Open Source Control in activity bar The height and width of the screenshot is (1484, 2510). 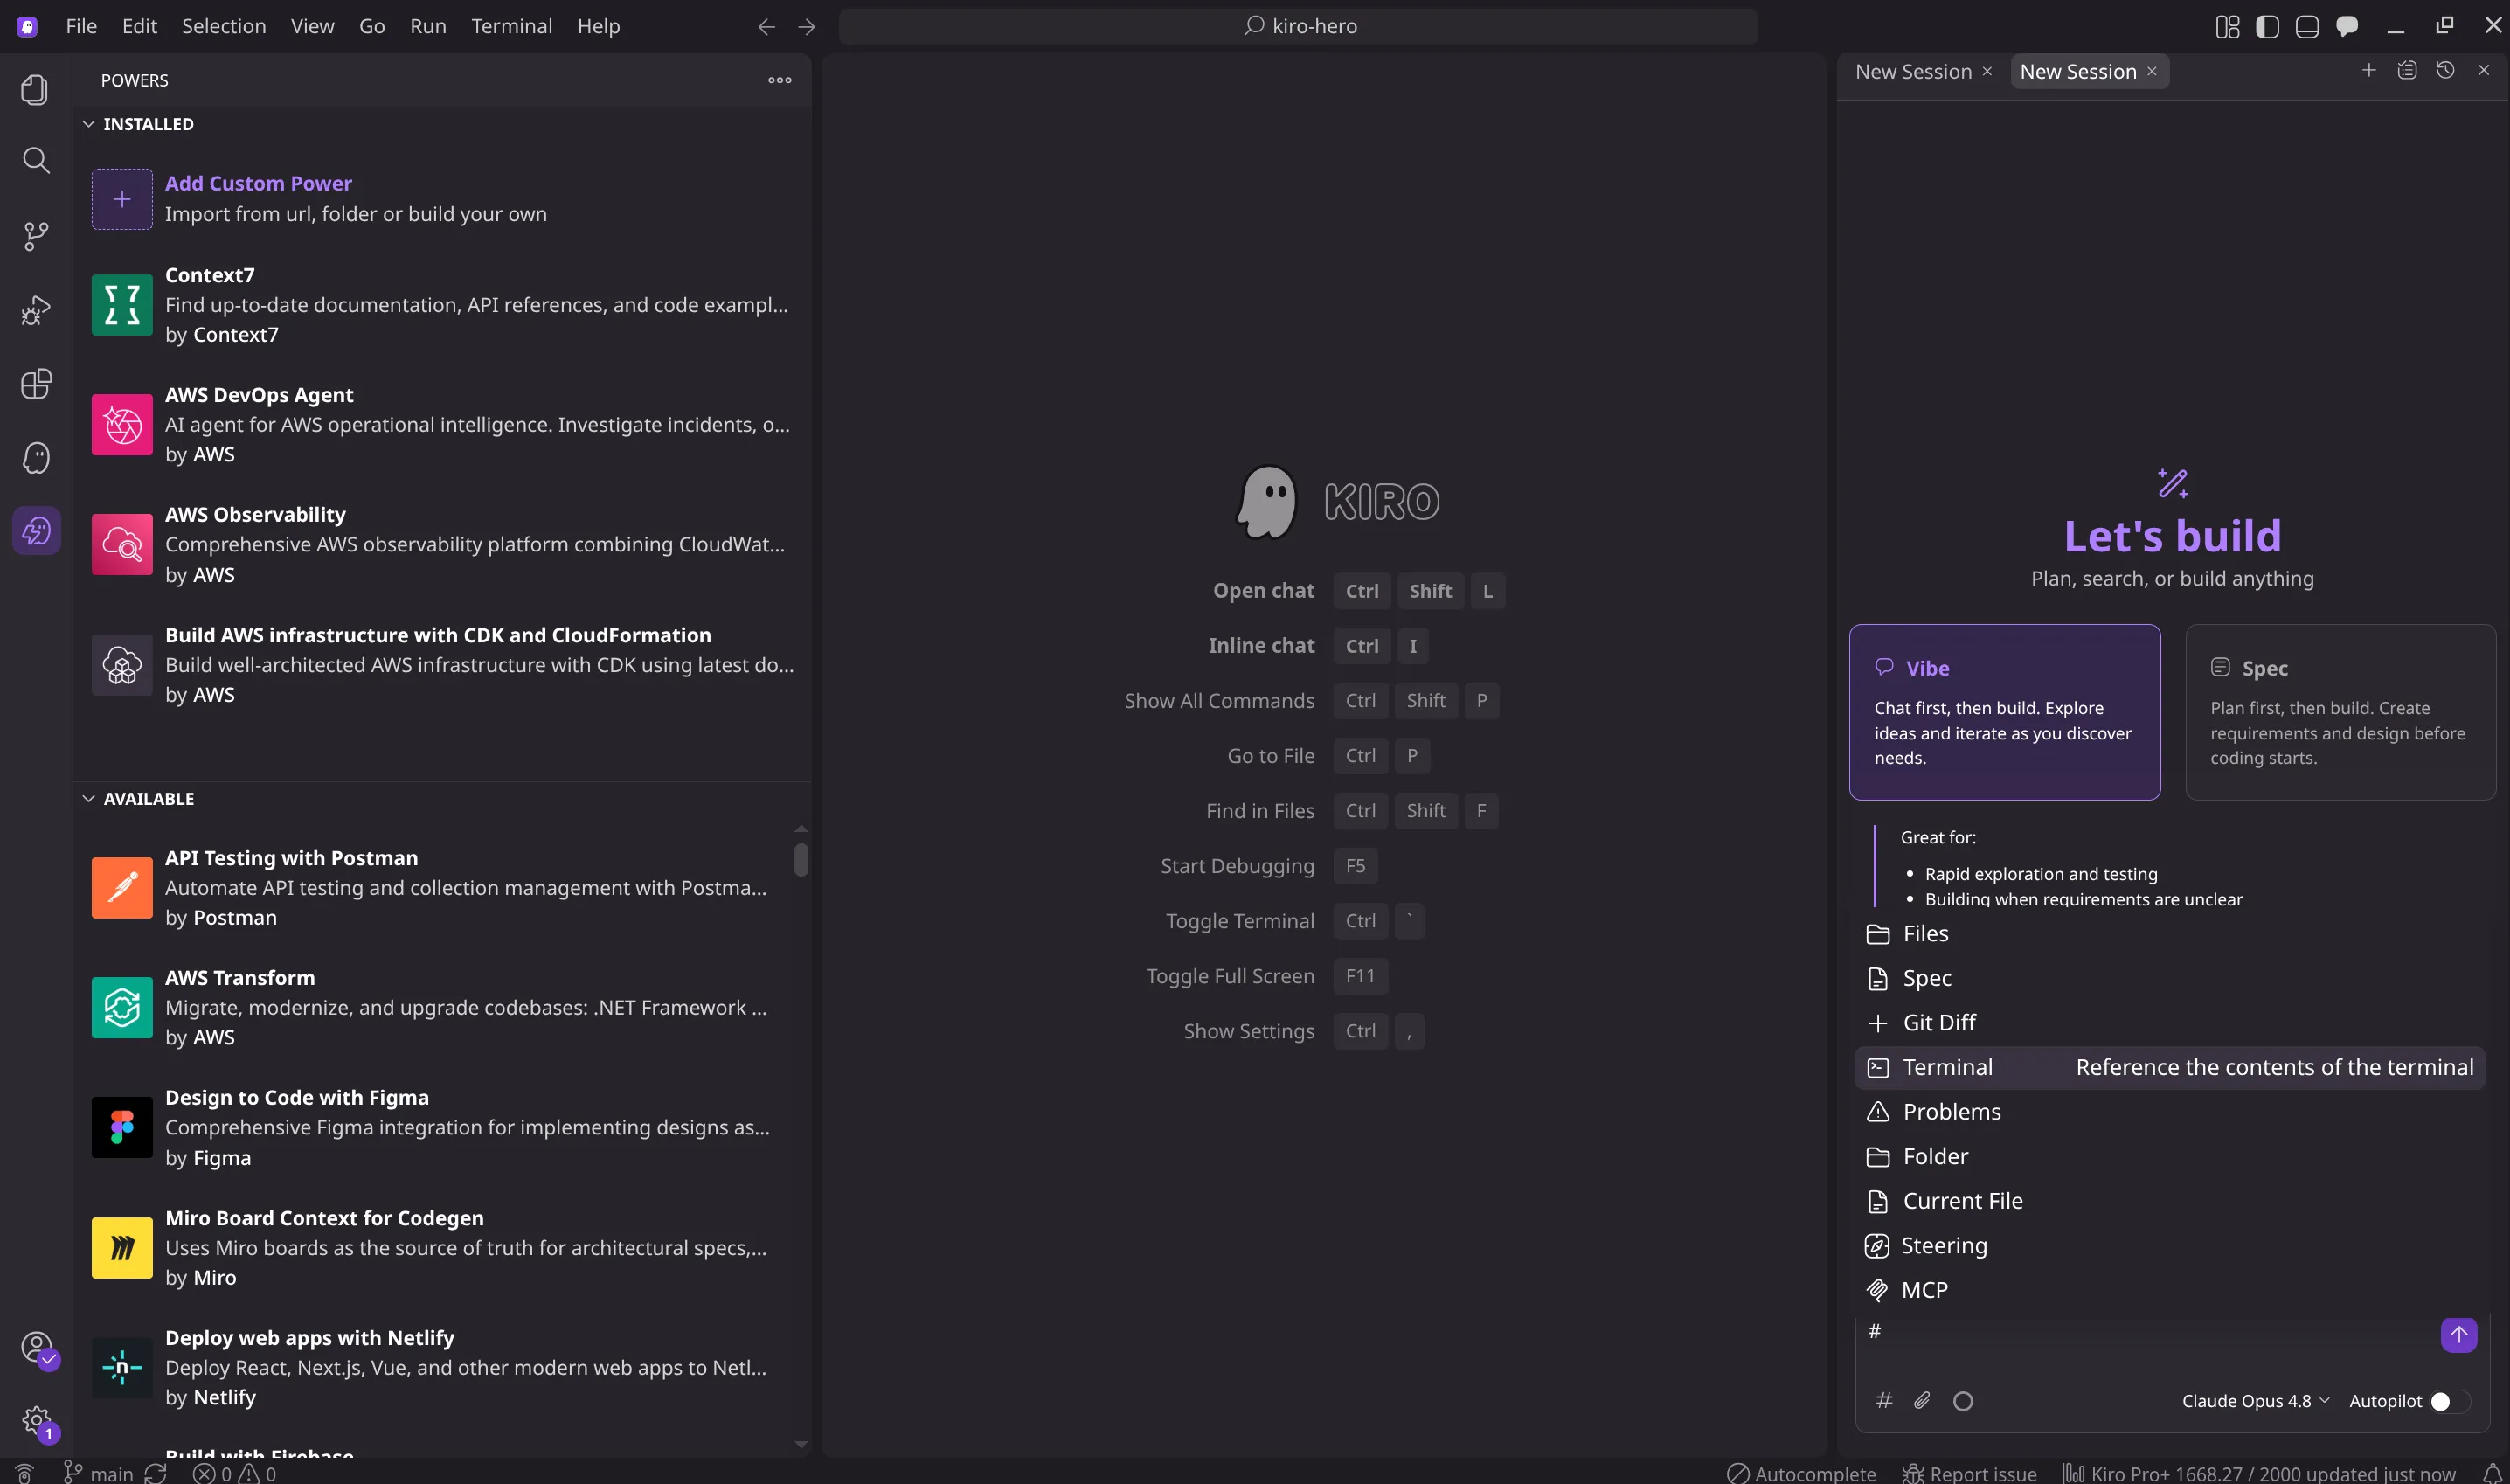35,236
